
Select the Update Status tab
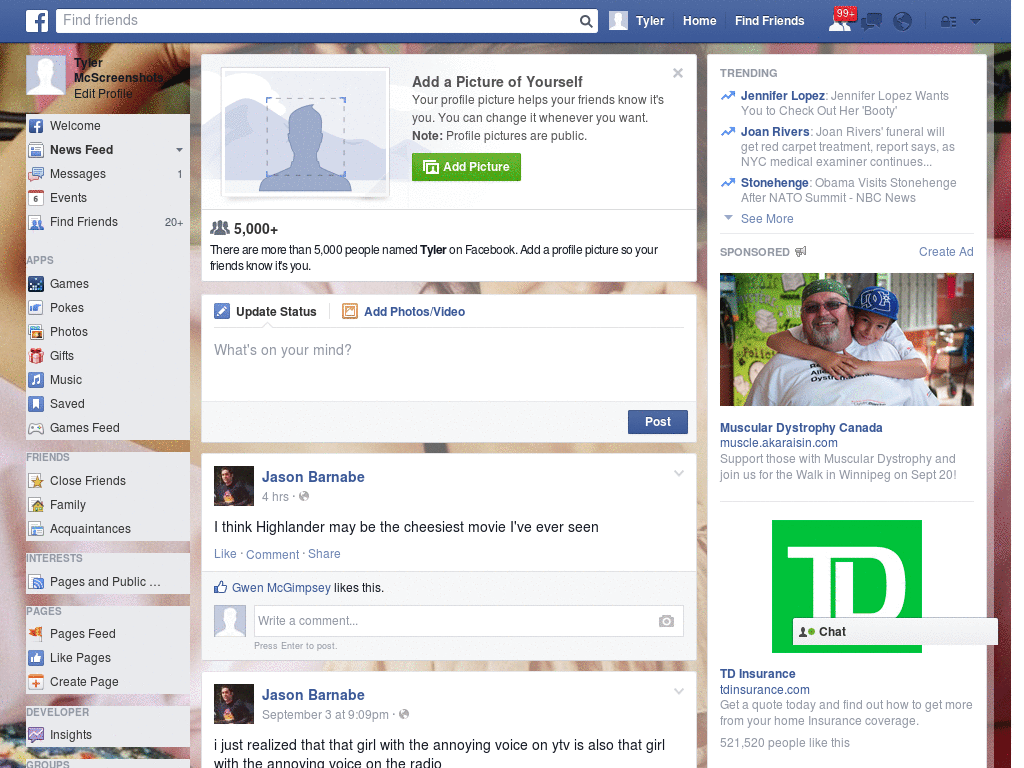click(x=265, y=312)
